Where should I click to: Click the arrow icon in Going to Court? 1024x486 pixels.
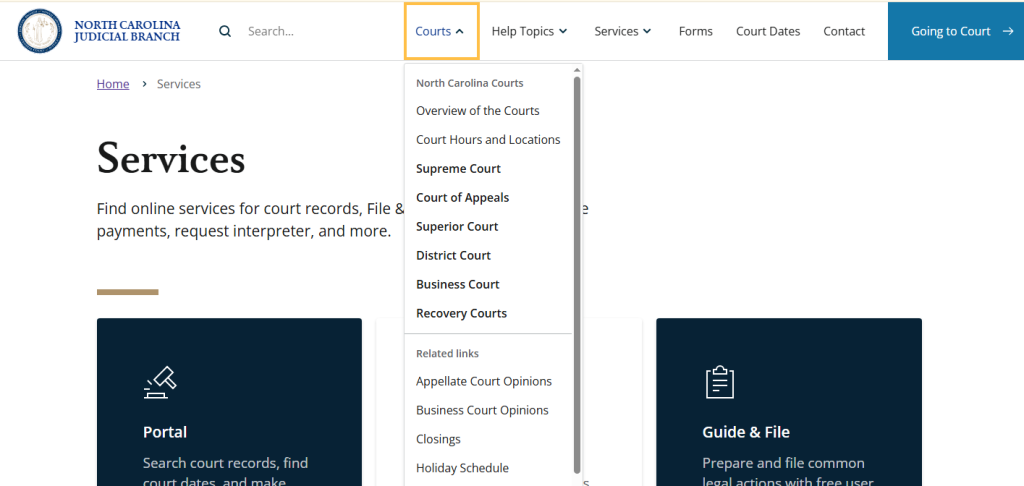pos(1007,31)
